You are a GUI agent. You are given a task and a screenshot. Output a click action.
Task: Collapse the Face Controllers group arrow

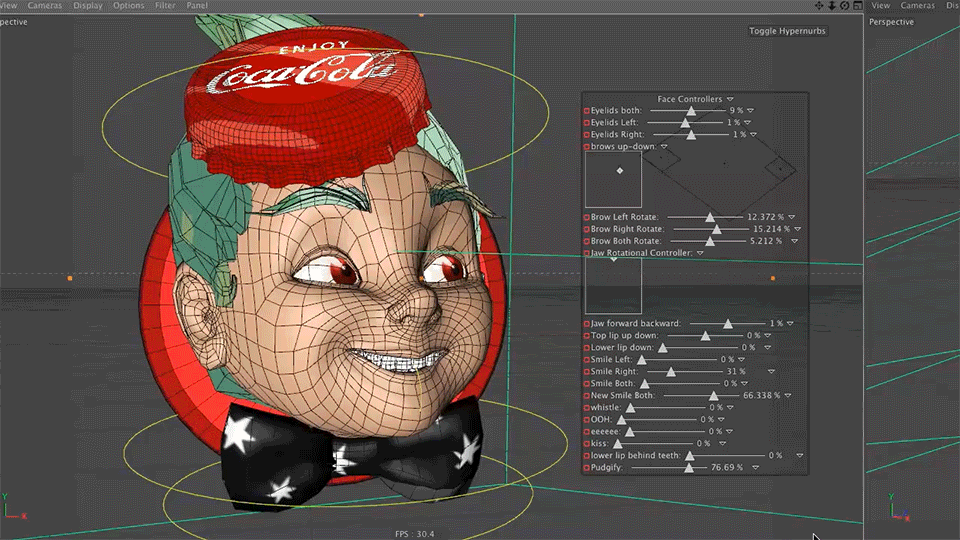tap(730, 99)
